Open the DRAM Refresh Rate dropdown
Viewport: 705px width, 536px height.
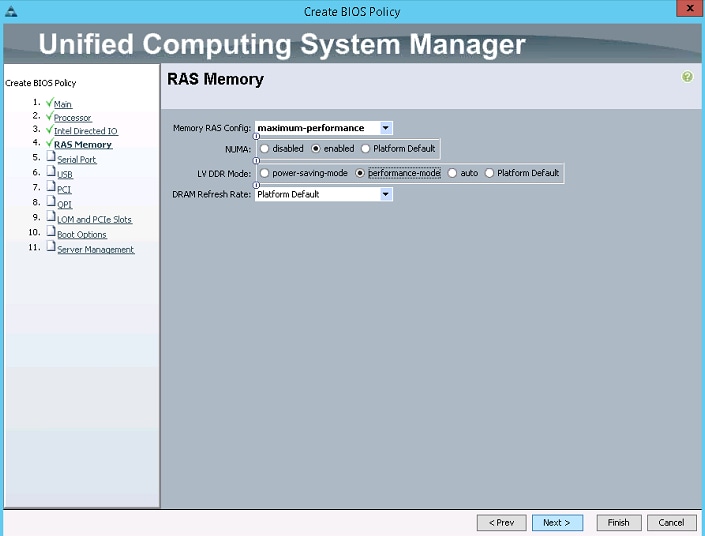(386, 194)
